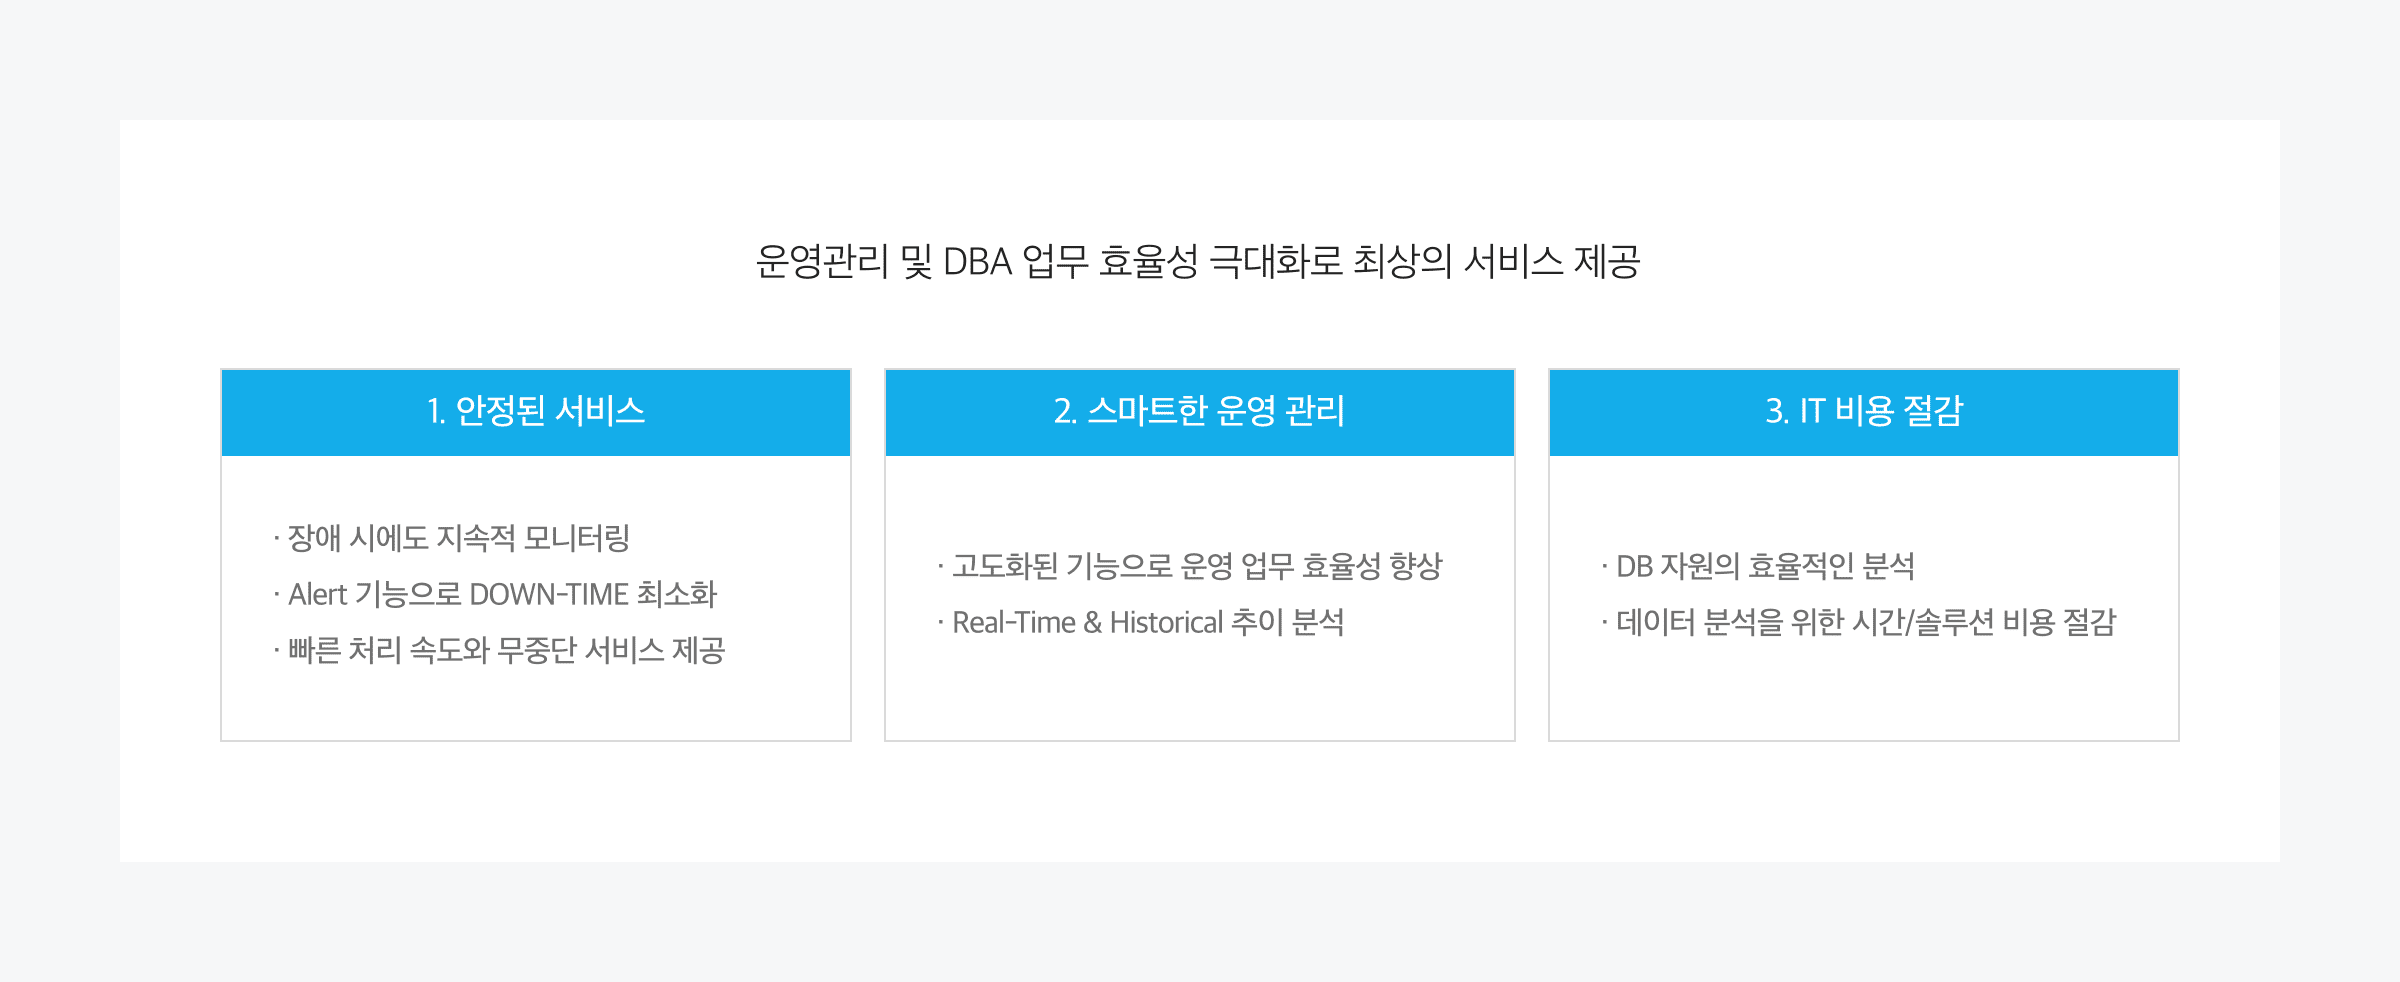Click '운영관리' at the start of the main heading

tap(821, 262)
